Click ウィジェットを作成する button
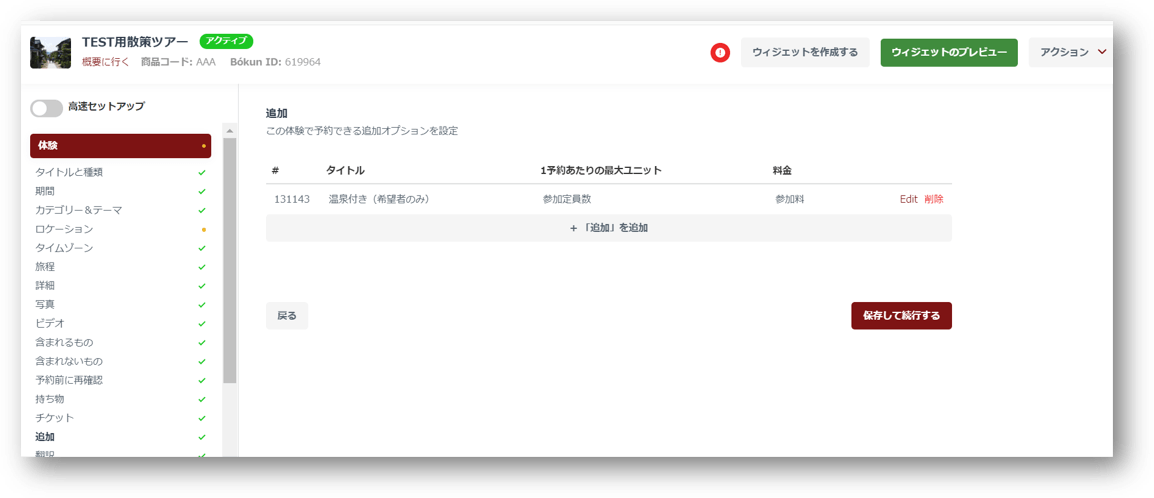This screenshot has height=498, width=1154. click(805, 52)
